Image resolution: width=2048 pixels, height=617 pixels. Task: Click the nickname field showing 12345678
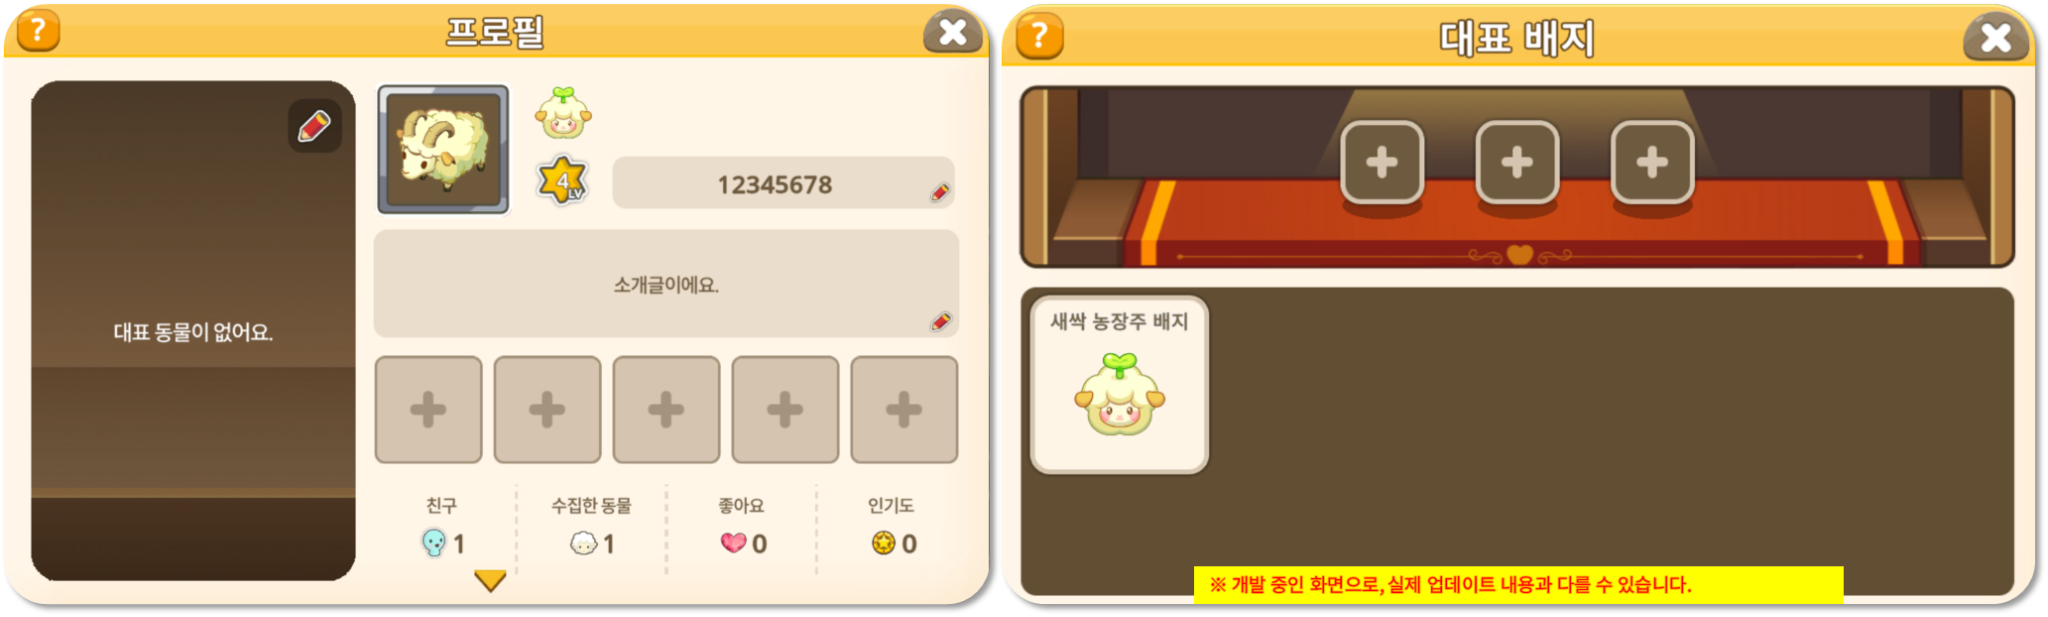[x=783, y=183]
